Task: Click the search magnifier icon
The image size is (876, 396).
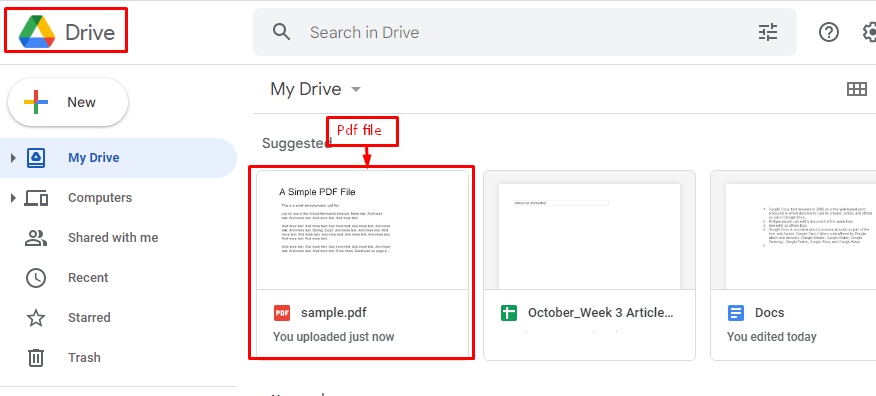Action: pyautogui.click(x=282, y=32)
